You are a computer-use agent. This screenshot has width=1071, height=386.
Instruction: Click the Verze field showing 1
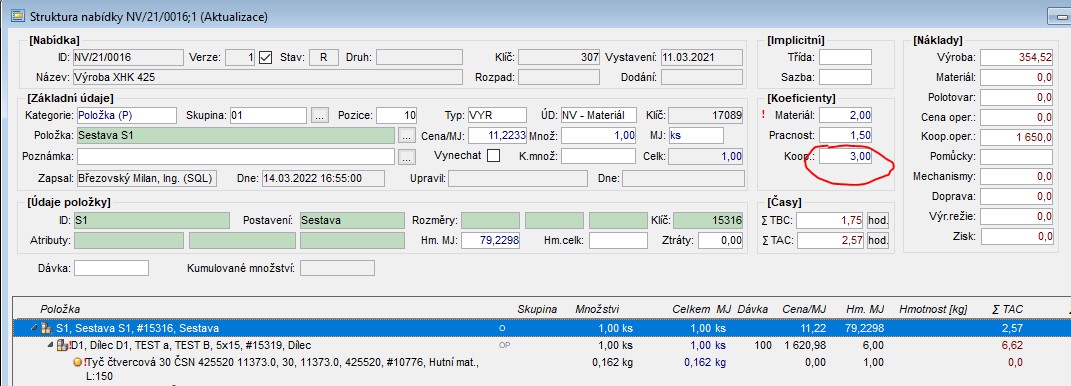click(x=241, y=57)
